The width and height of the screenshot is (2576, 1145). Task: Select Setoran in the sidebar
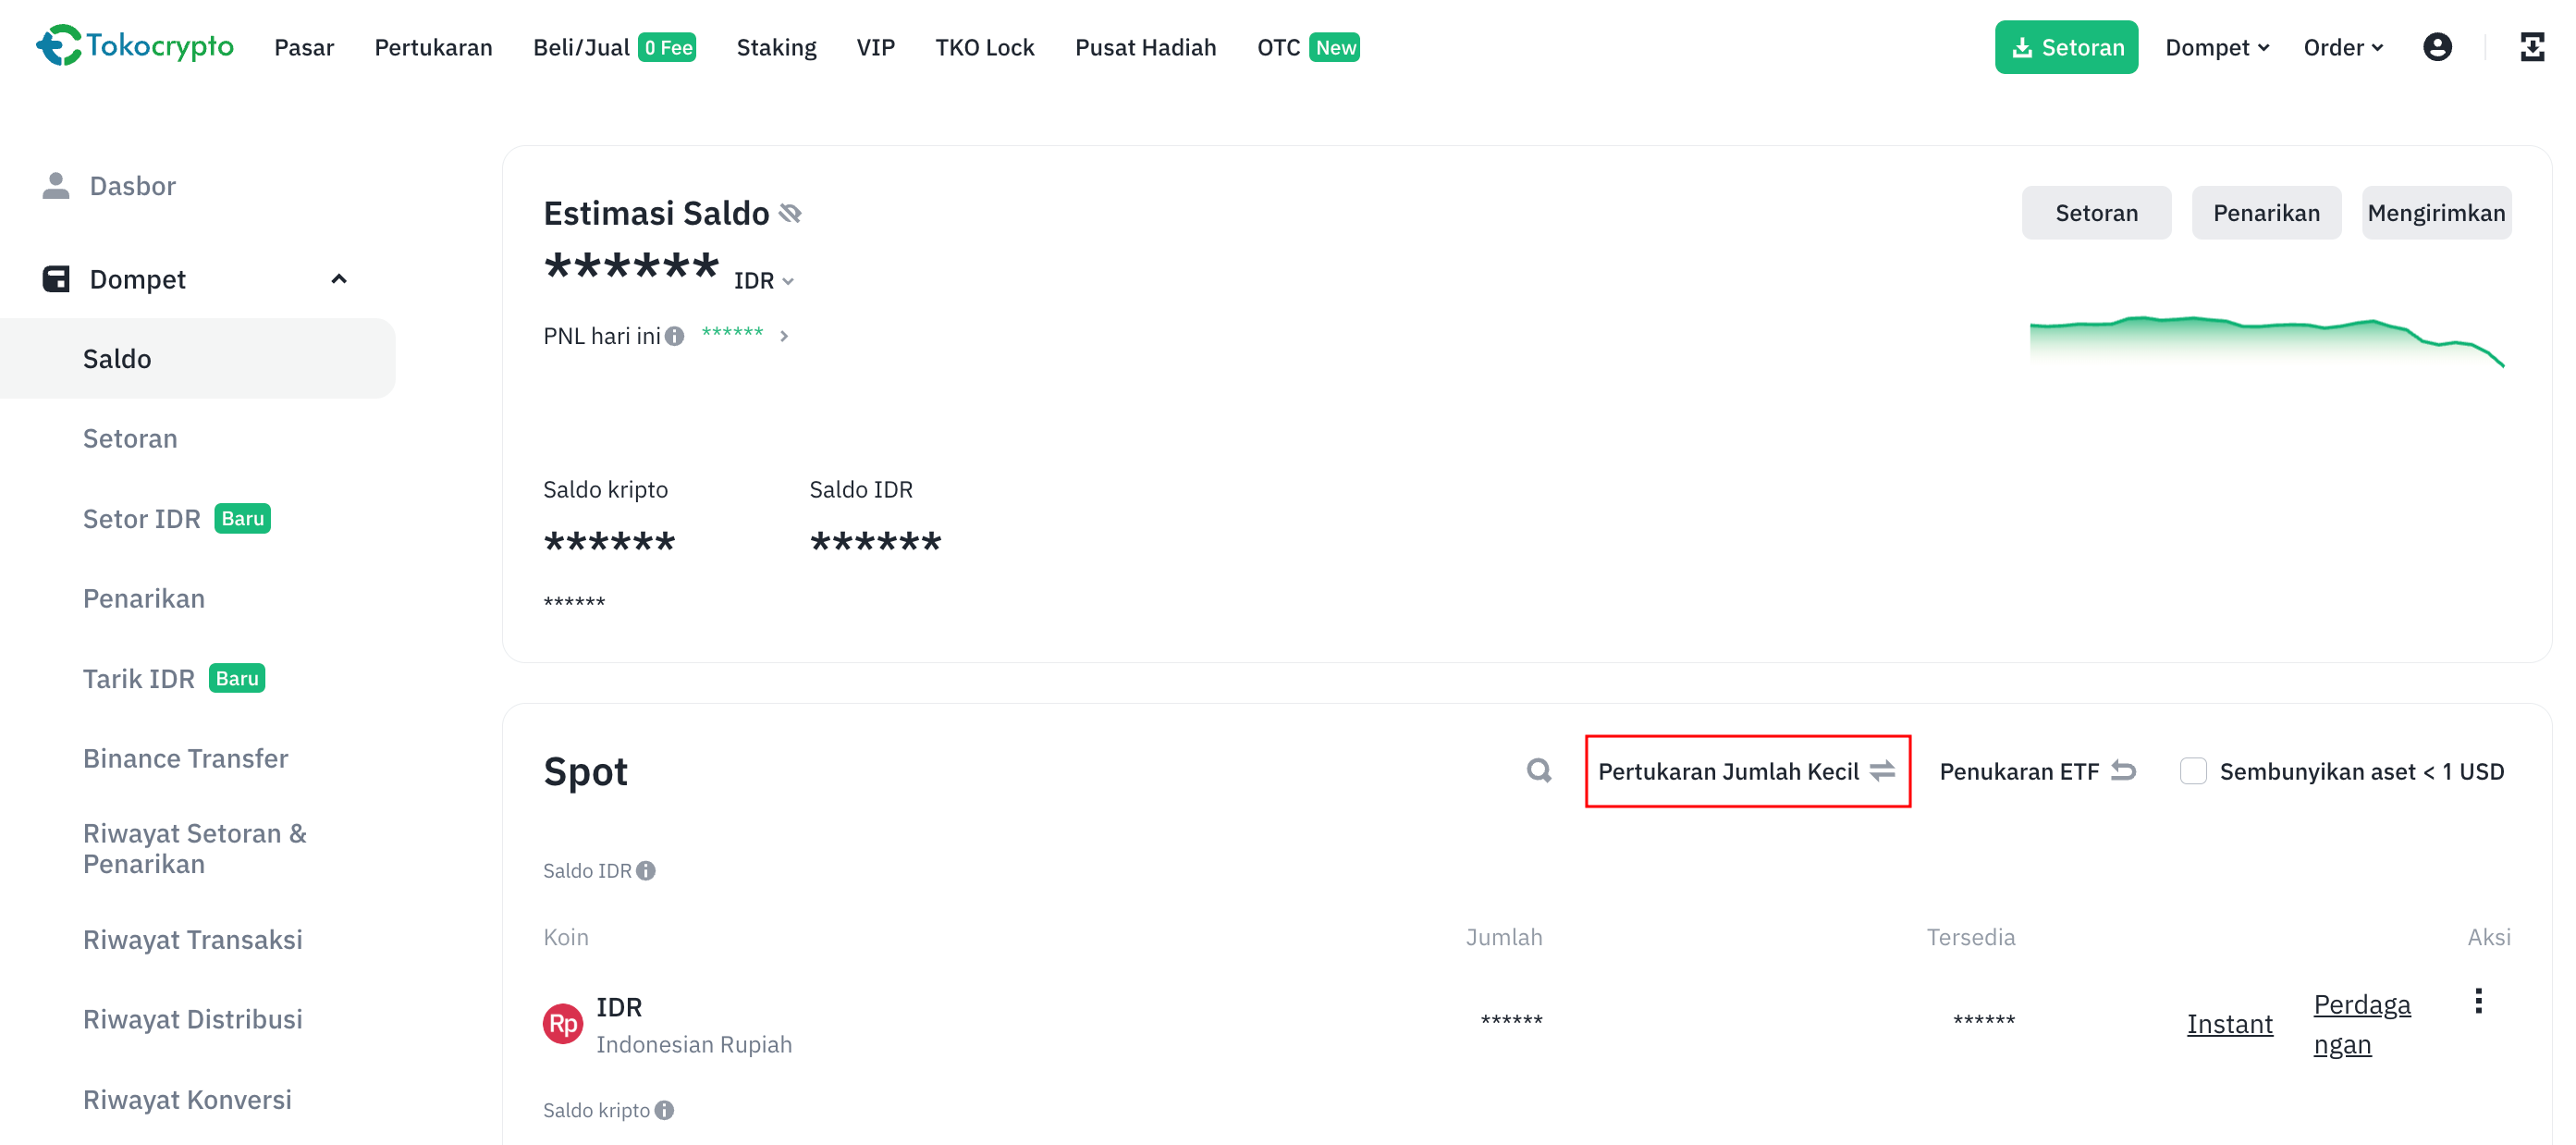coord(130,438)
